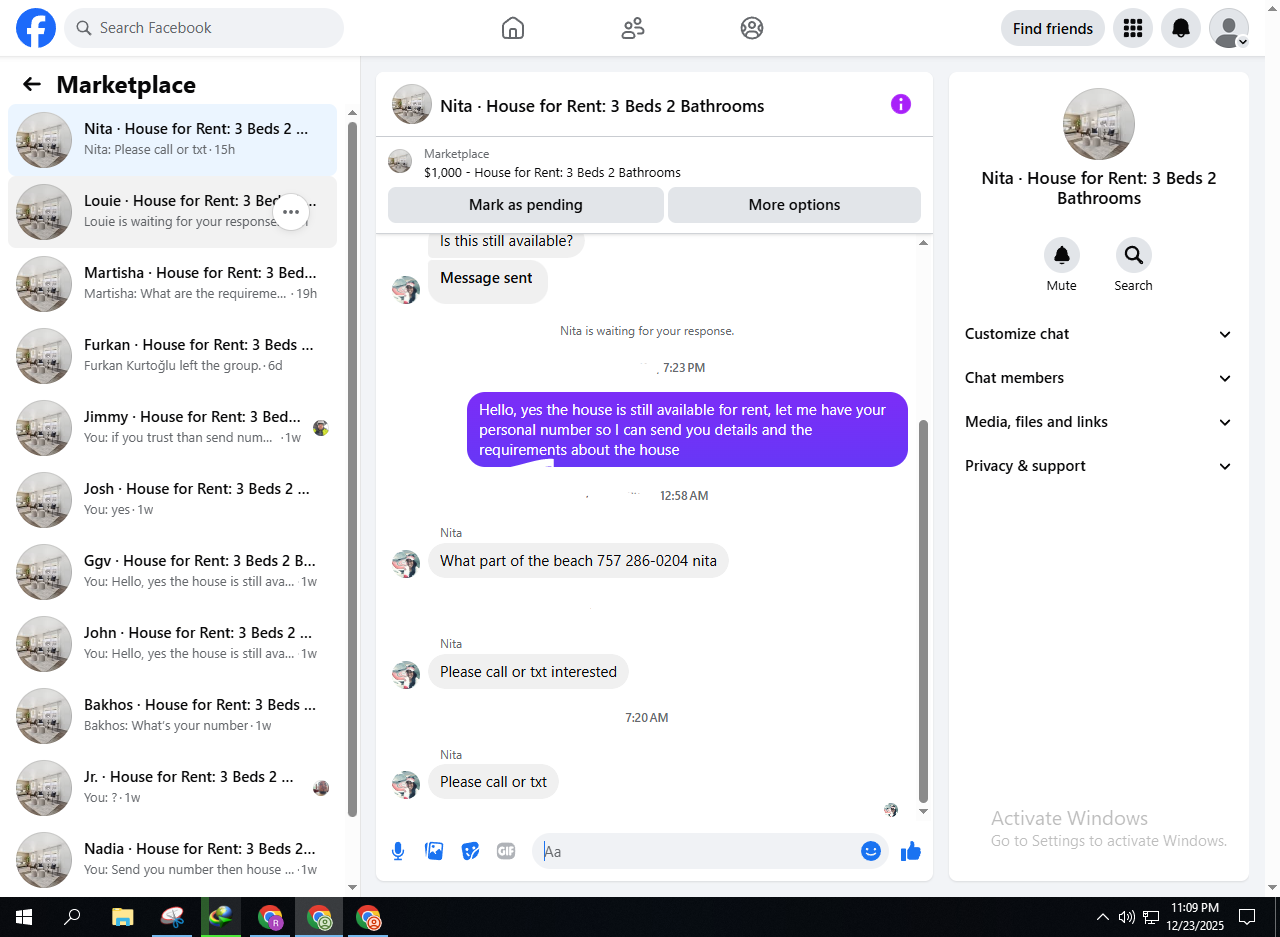Open John conversation in the list
This screenshot has height=937, width=1280.
(172, 644)
